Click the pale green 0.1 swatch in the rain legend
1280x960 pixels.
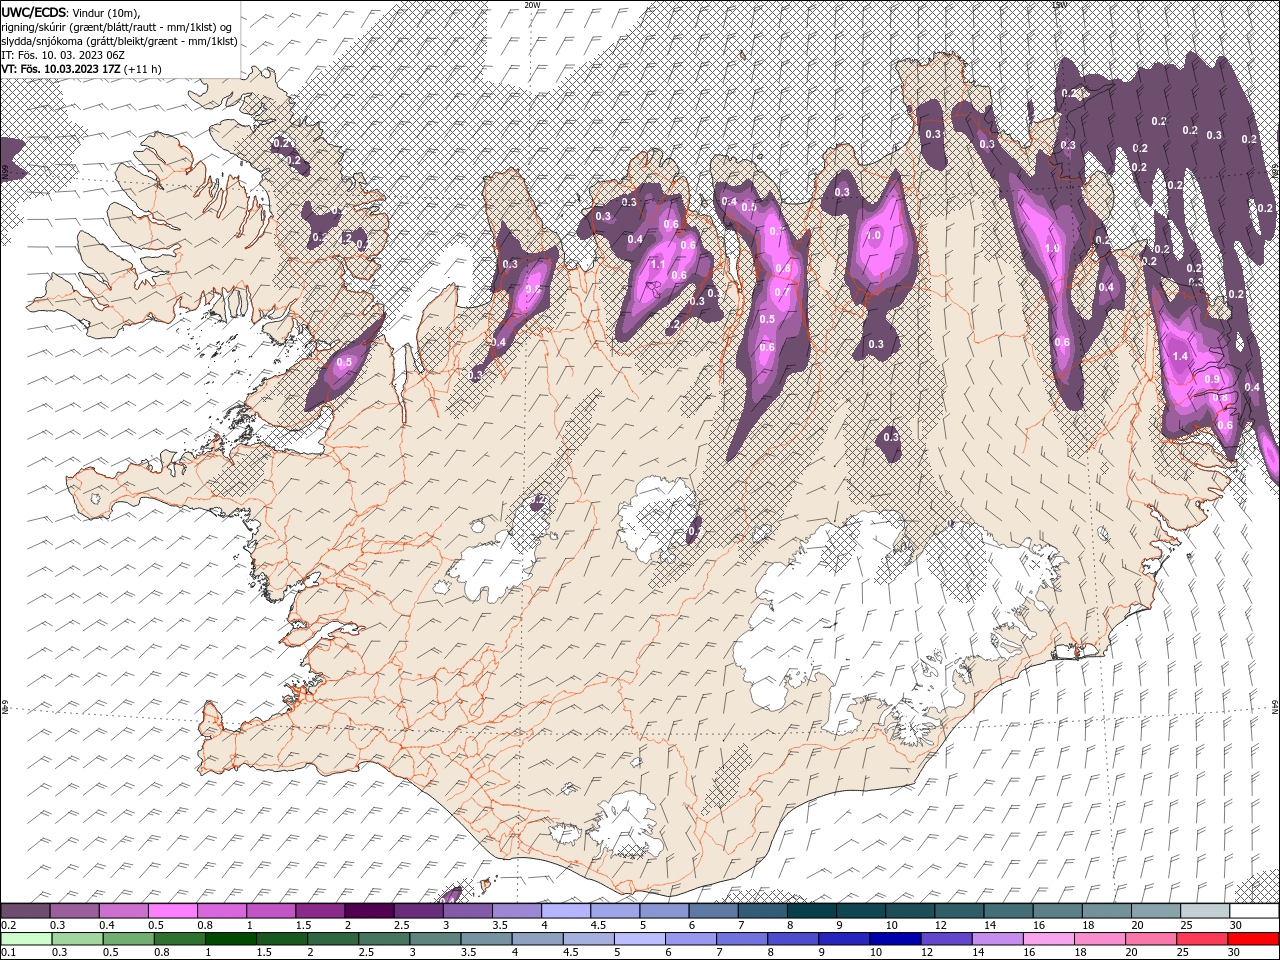click(26, 939)
